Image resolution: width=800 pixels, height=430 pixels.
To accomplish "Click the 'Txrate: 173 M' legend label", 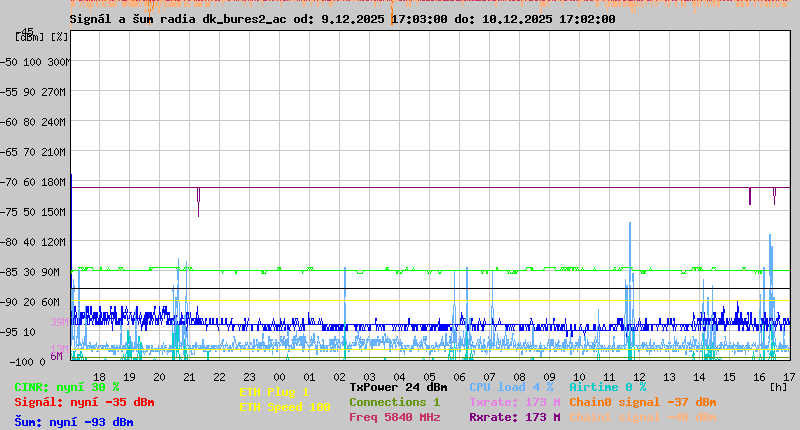I will [x=515, y=402].
